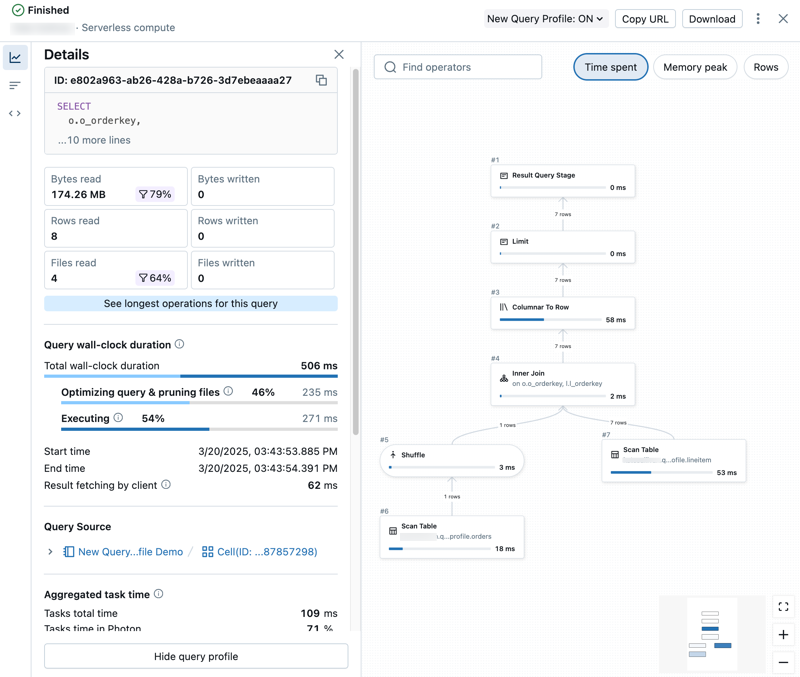Keep Time spent view selected
800x677 pixels.
point(610,67)
